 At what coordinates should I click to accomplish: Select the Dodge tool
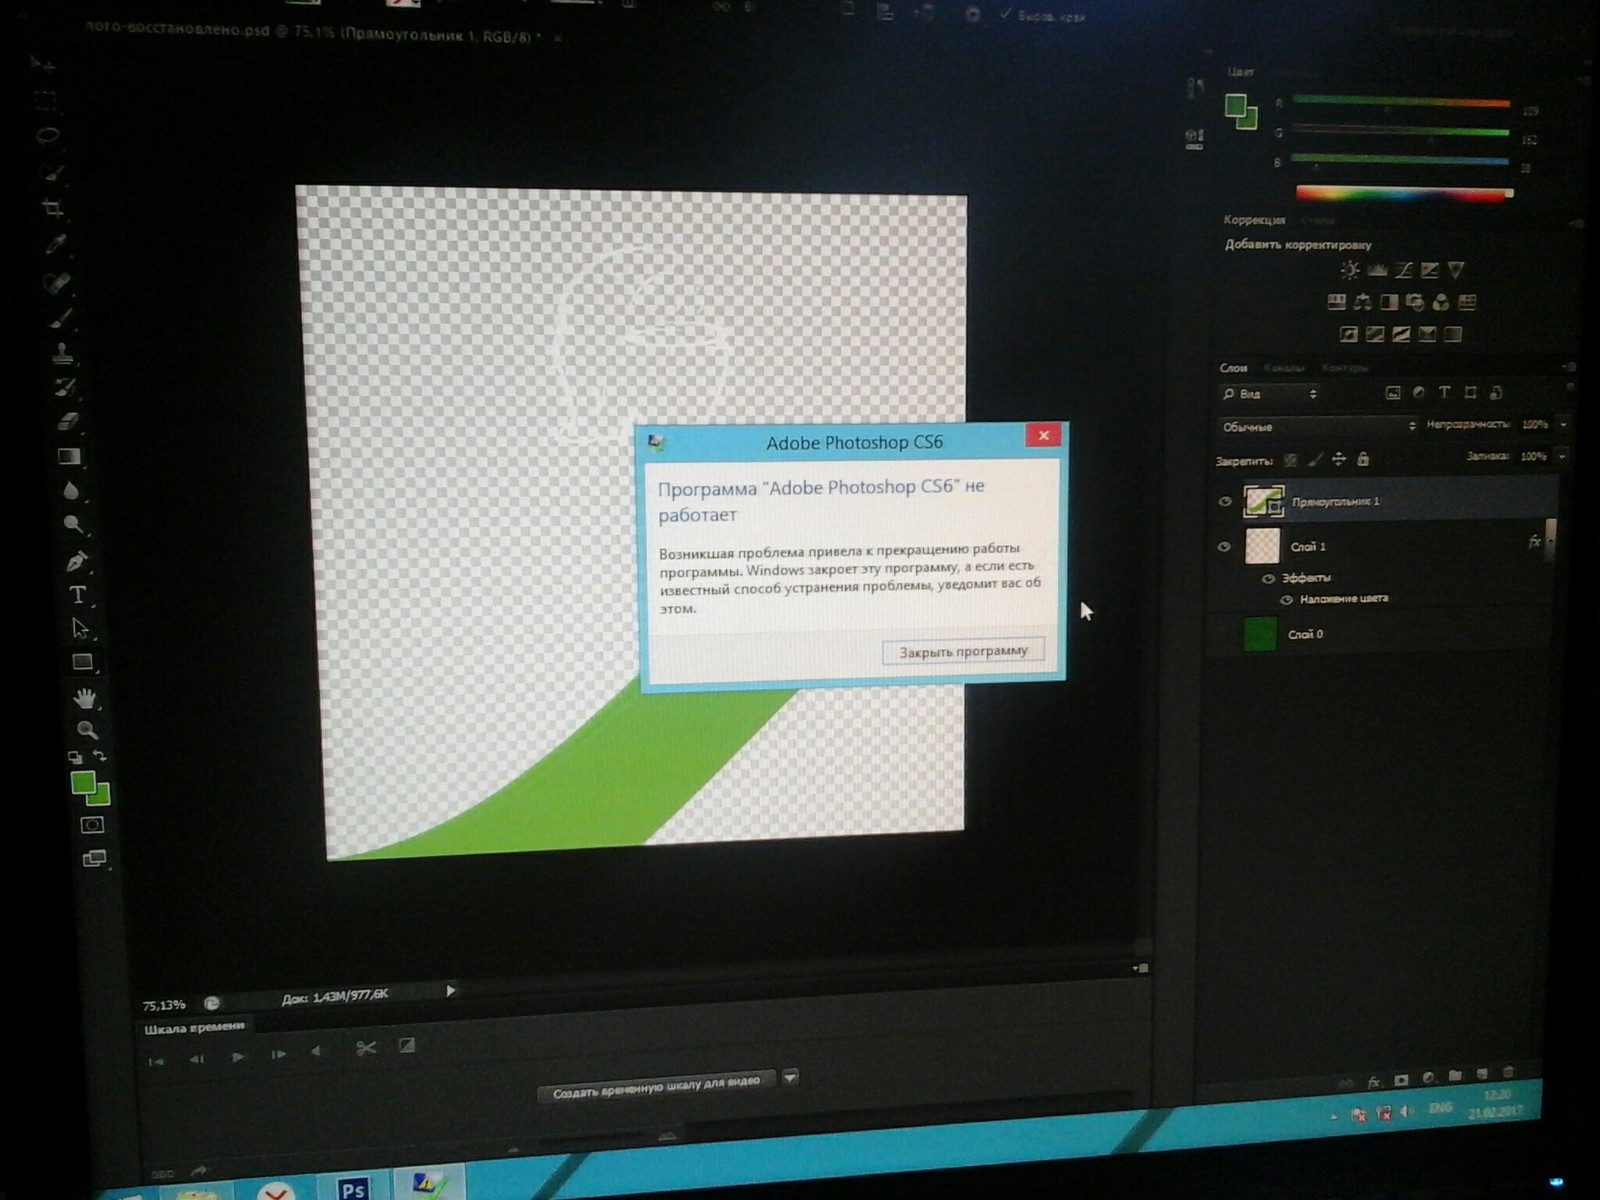[73, 524]
